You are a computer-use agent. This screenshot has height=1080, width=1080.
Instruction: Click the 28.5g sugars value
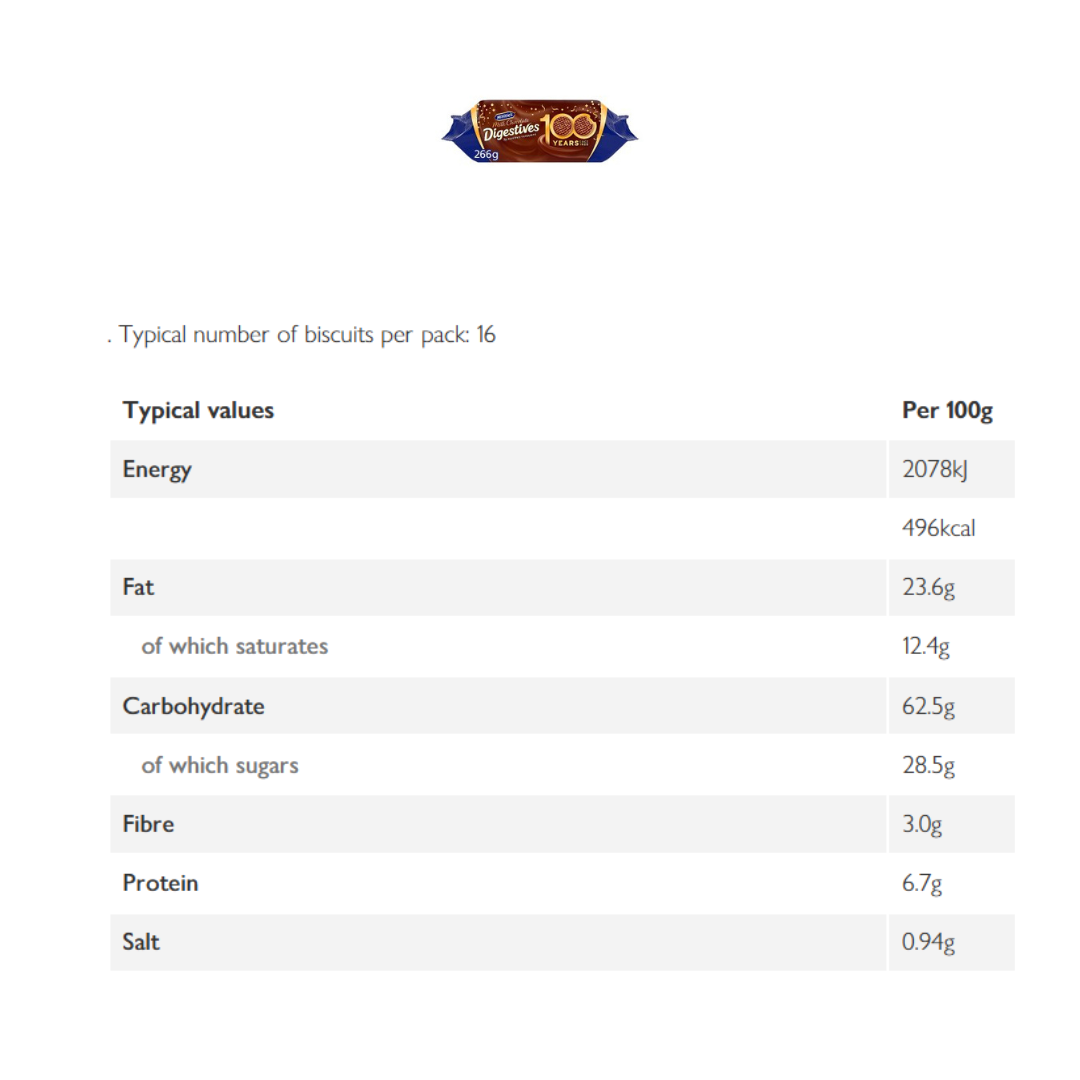[928, 765]
